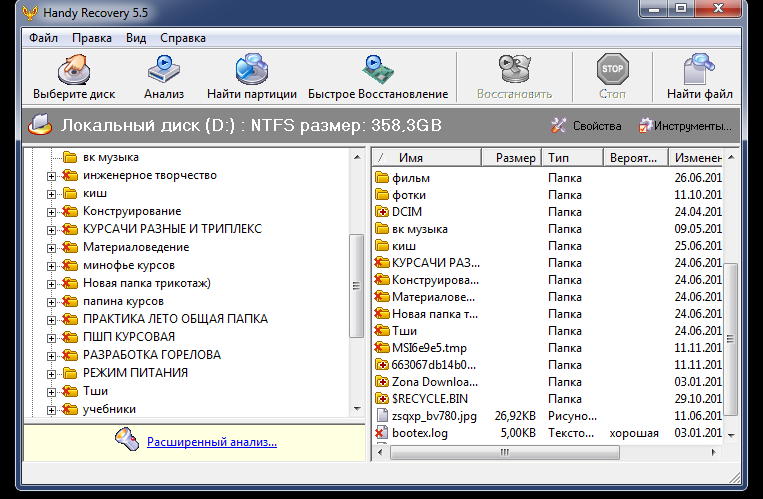Select Новая папка трикотаж) in tree
The height and width of the screenshot is (499, 763).
[146, 283]
